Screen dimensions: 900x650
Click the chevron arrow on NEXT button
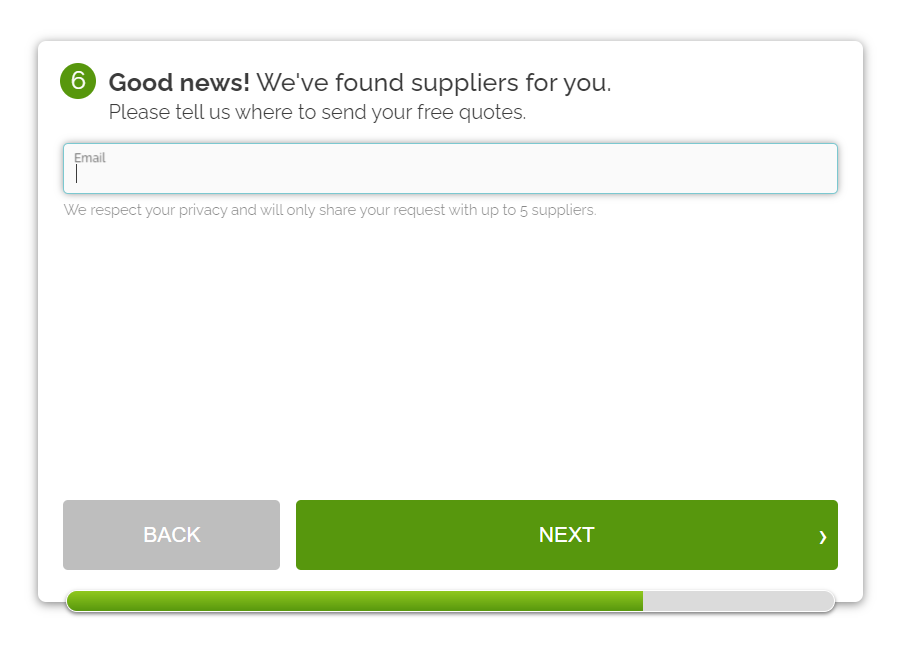pos(822,537)
